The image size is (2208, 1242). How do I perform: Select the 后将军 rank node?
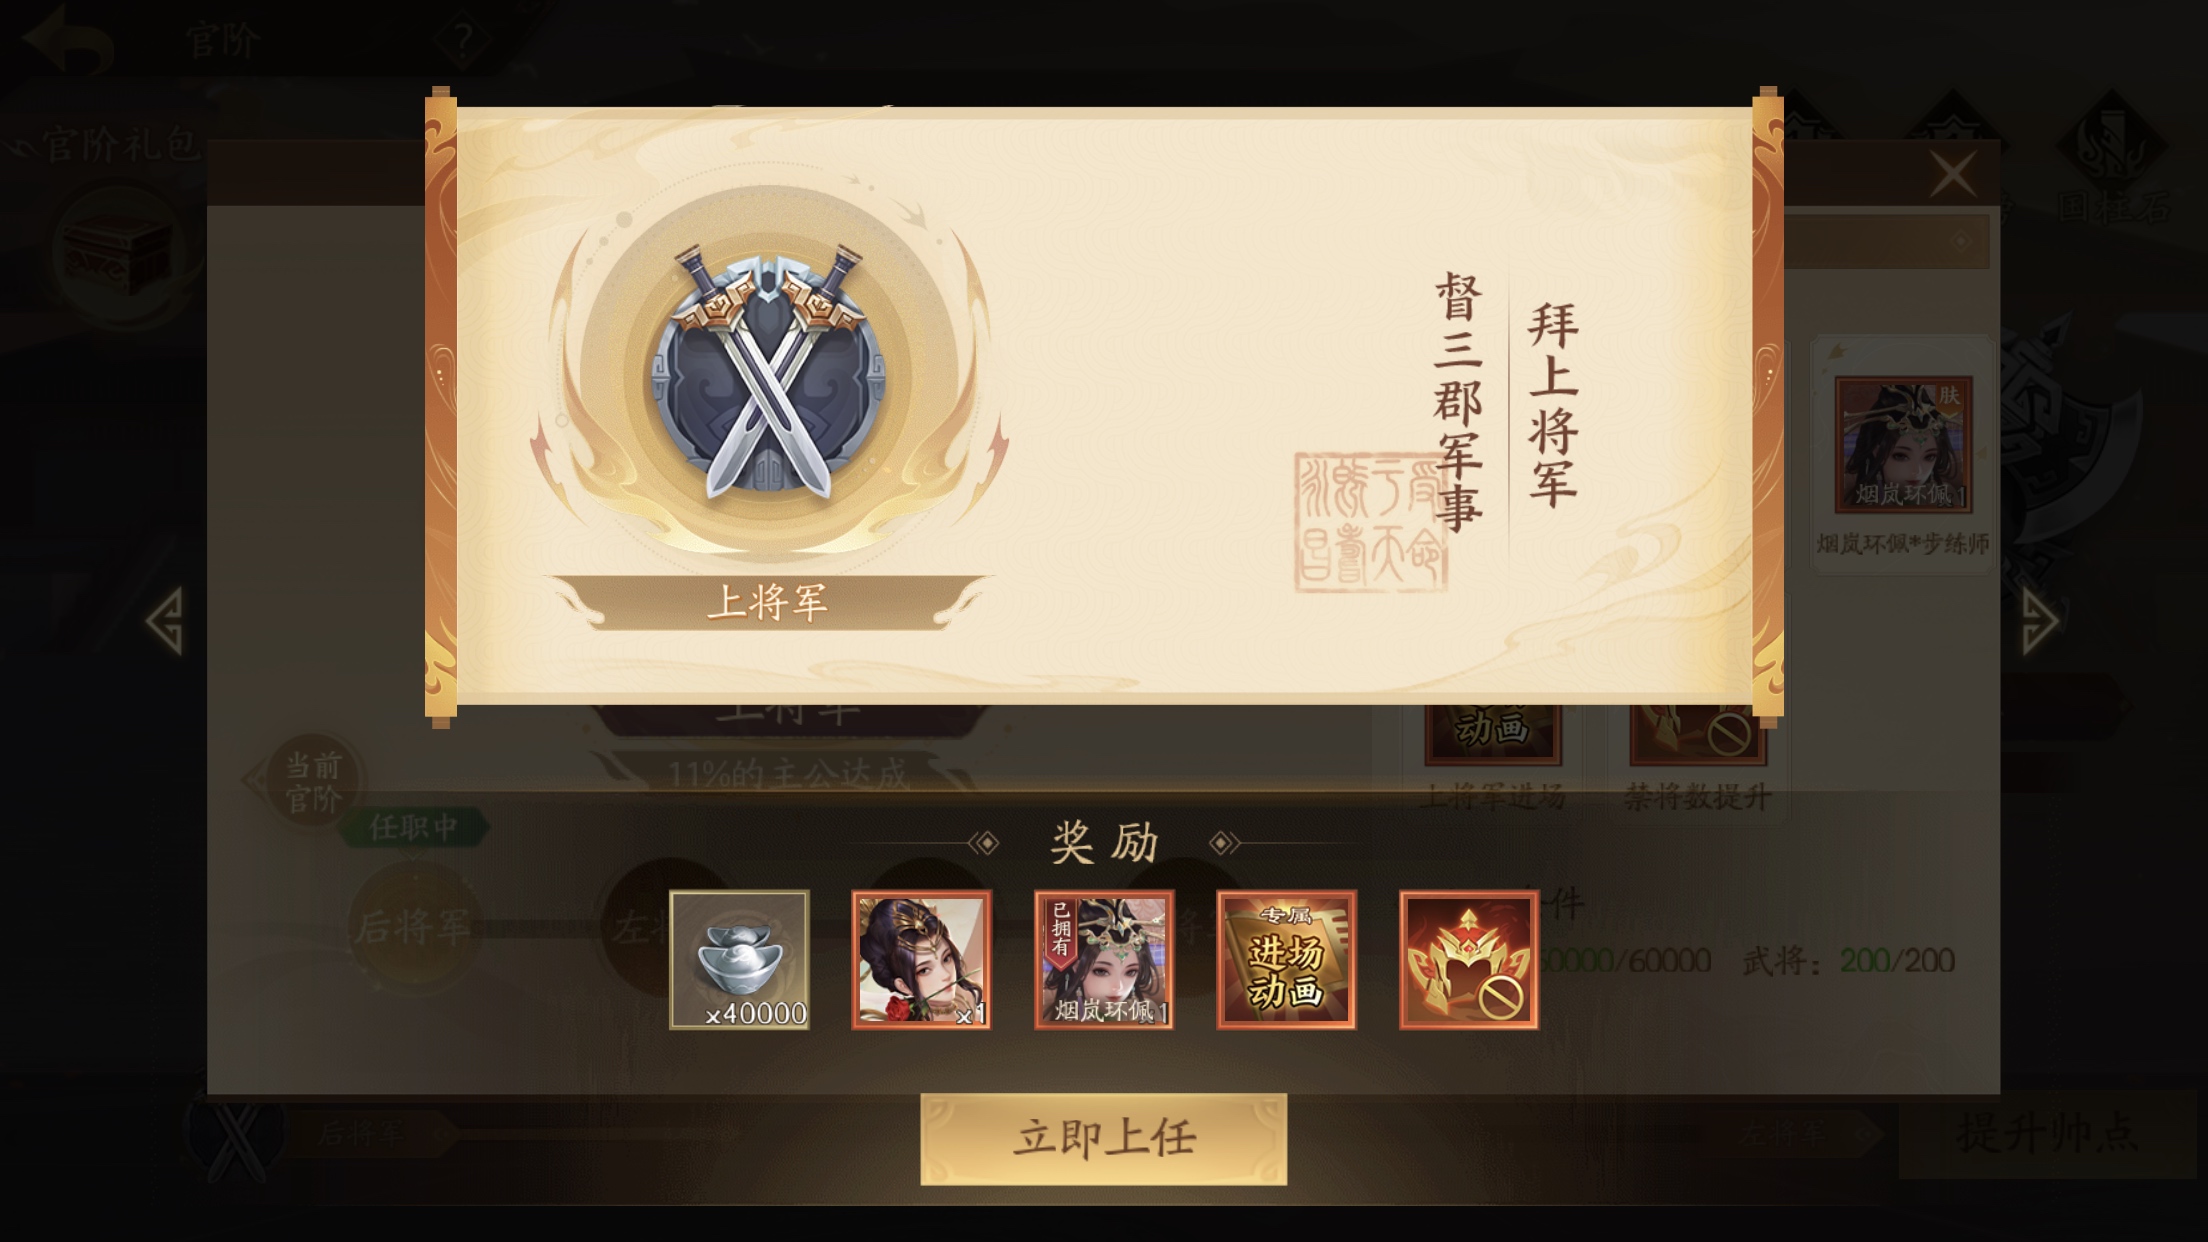point(412,926)
